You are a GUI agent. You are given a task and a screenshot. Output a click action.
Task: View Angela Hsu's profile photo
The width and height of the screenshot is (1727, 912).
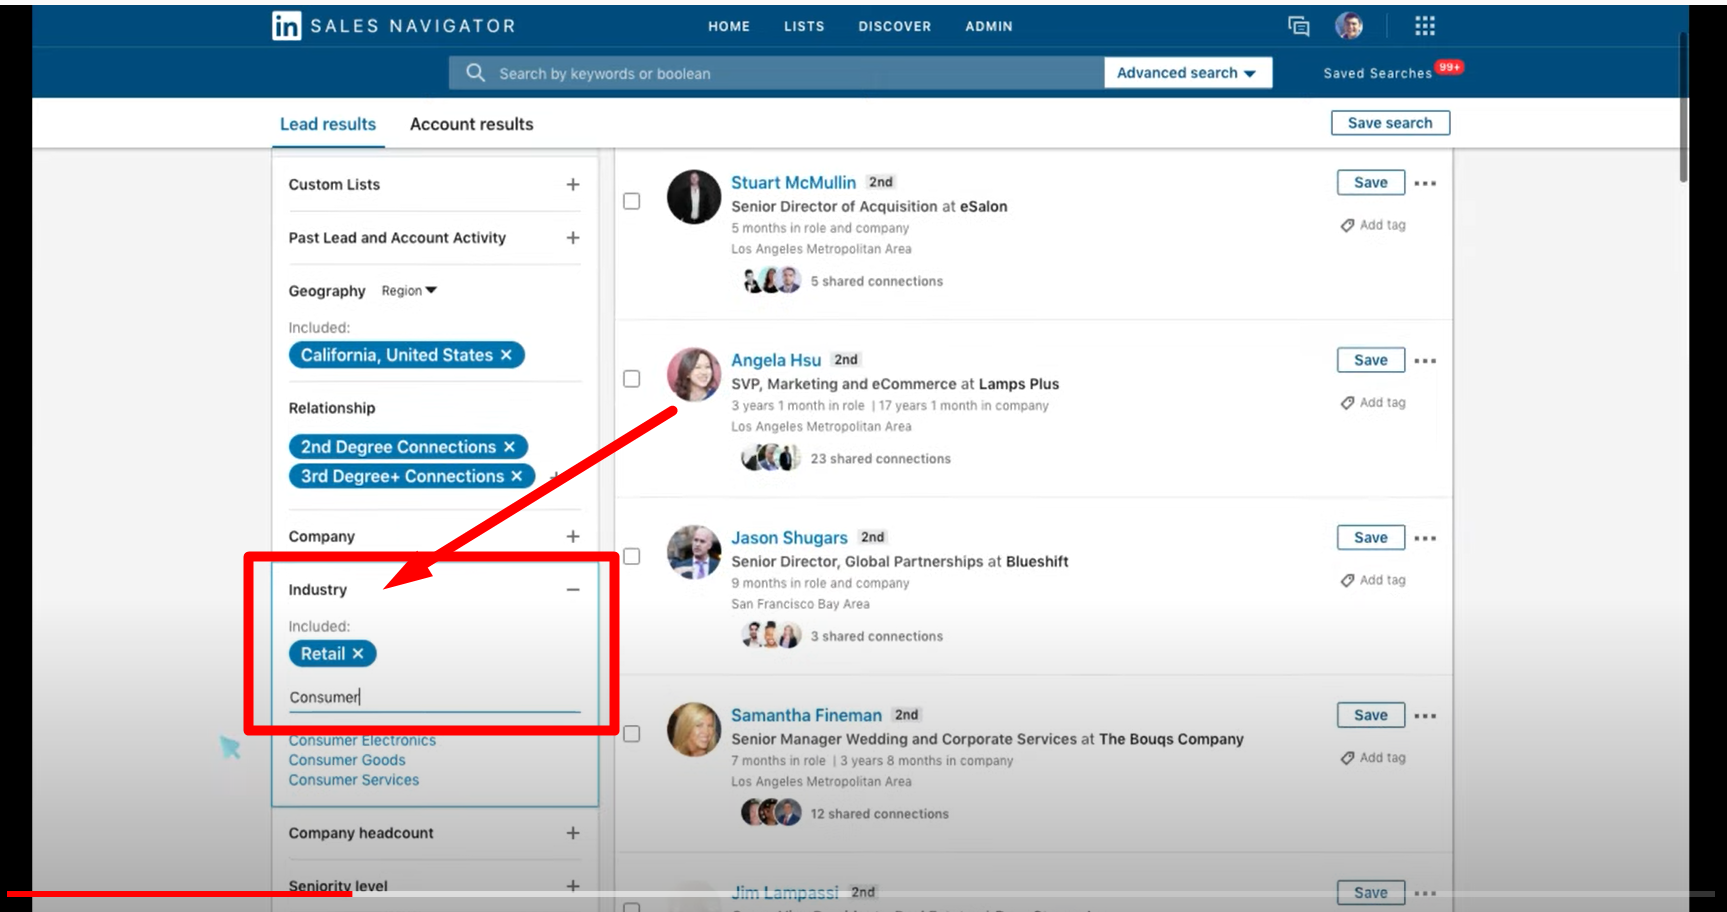pos(694,374)
